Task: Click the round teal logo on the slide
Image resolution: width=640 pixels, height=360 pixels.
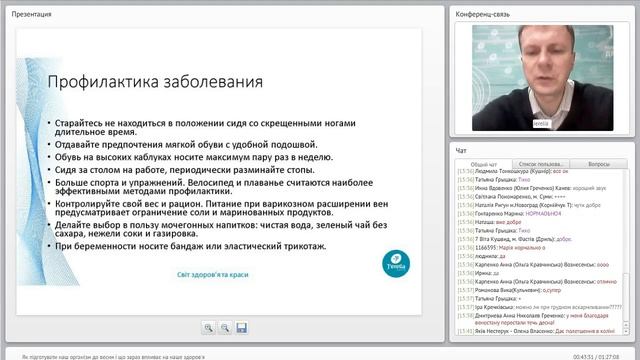Action: pos(396,264)
